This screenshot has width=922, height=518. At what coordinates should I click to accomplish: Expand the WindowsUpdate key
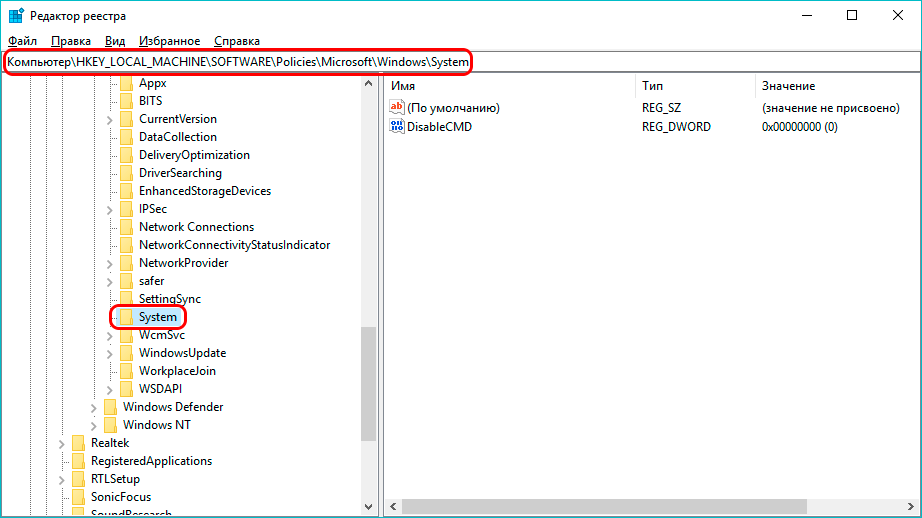(109, 354)
